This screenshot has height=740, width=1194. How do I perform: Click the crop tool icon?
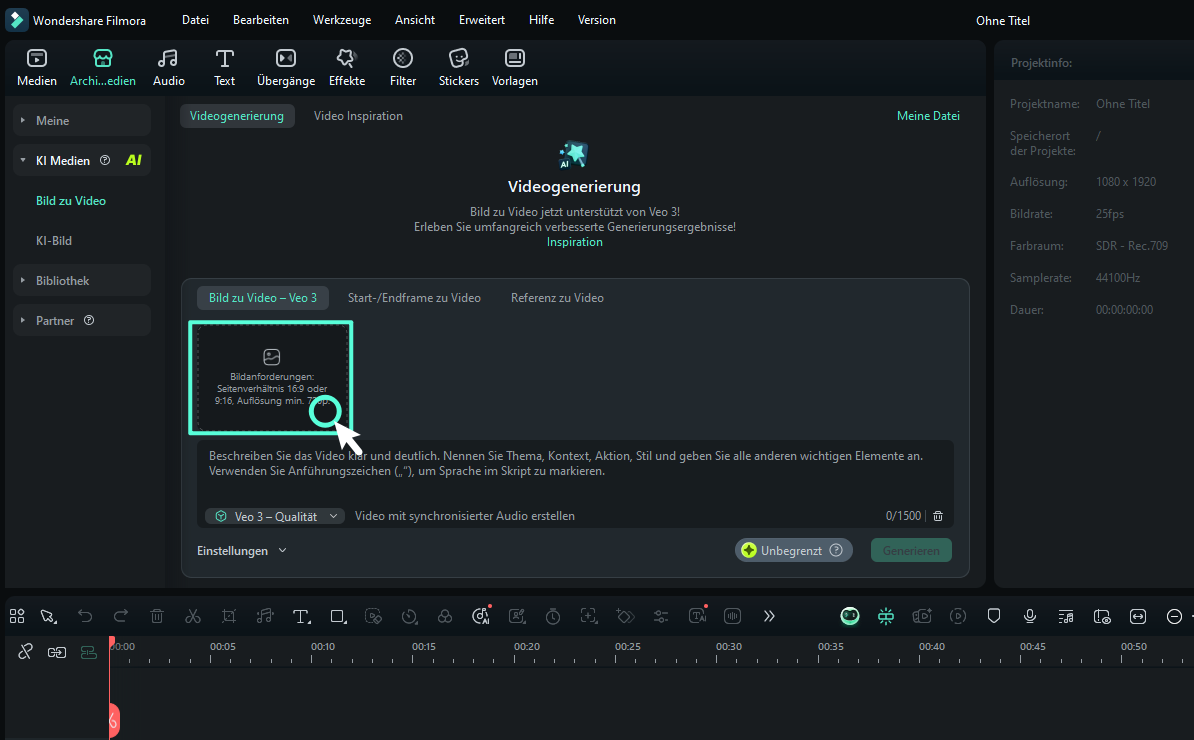[228, 616]
